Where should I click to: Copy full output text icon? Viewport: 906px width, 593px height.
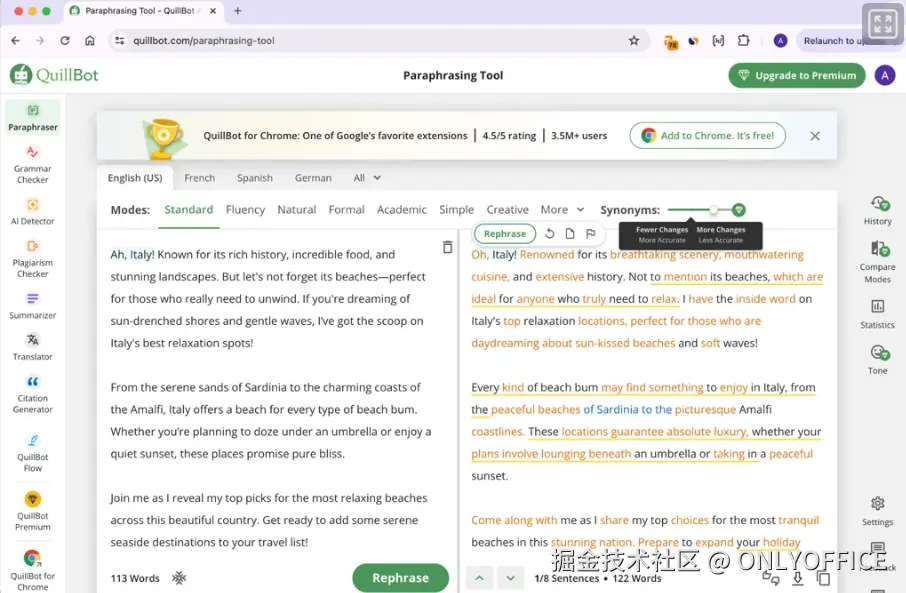824,578
